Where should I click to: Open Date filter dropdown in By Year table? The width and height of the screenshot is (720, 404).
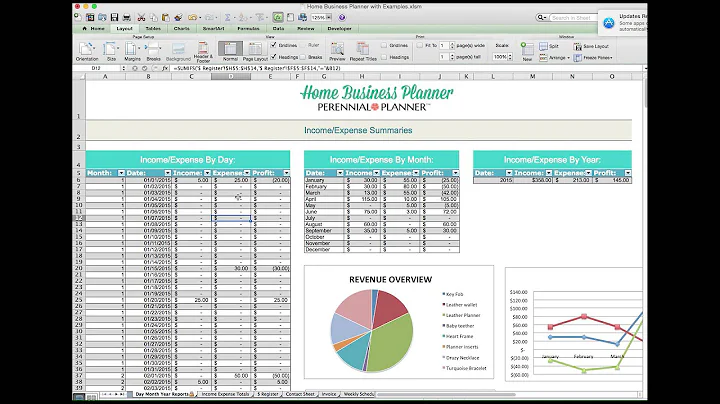509,173
